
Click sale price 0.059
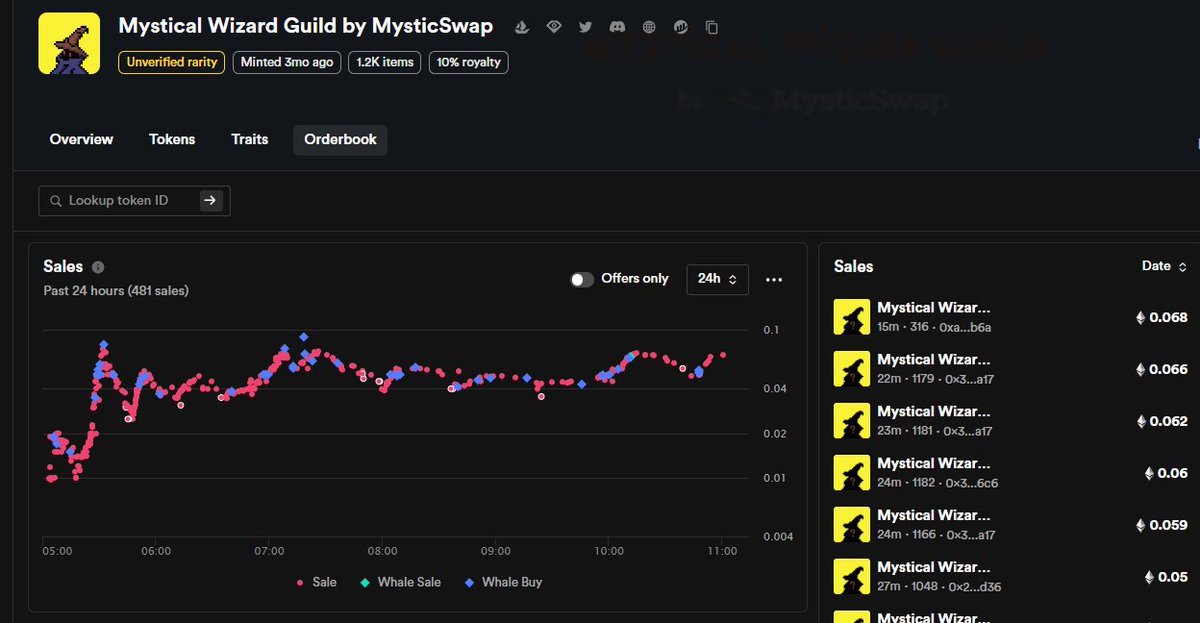(1161, 525)
